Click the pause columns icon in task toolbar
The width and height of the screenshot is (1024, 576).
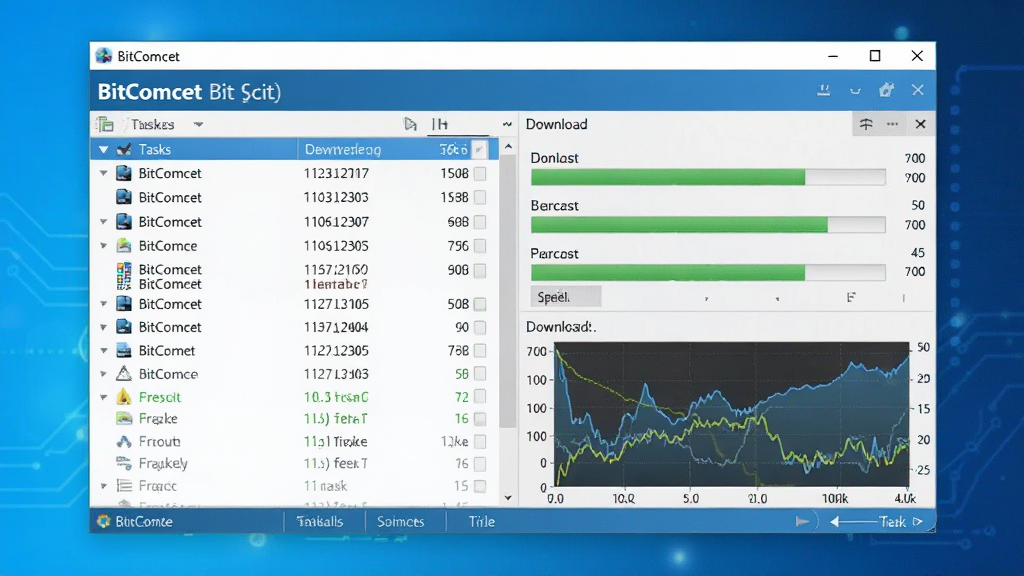440,124
